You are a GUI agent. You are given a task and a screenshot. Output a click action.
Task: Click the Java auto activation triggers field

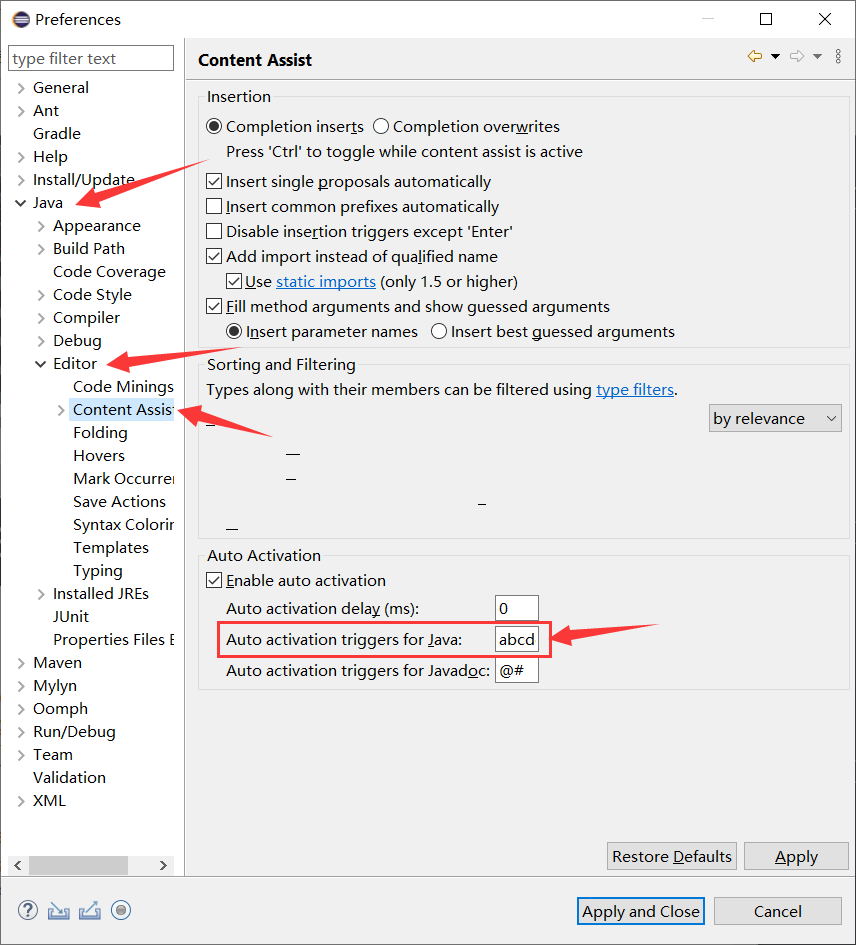click(x=517, y=640)
